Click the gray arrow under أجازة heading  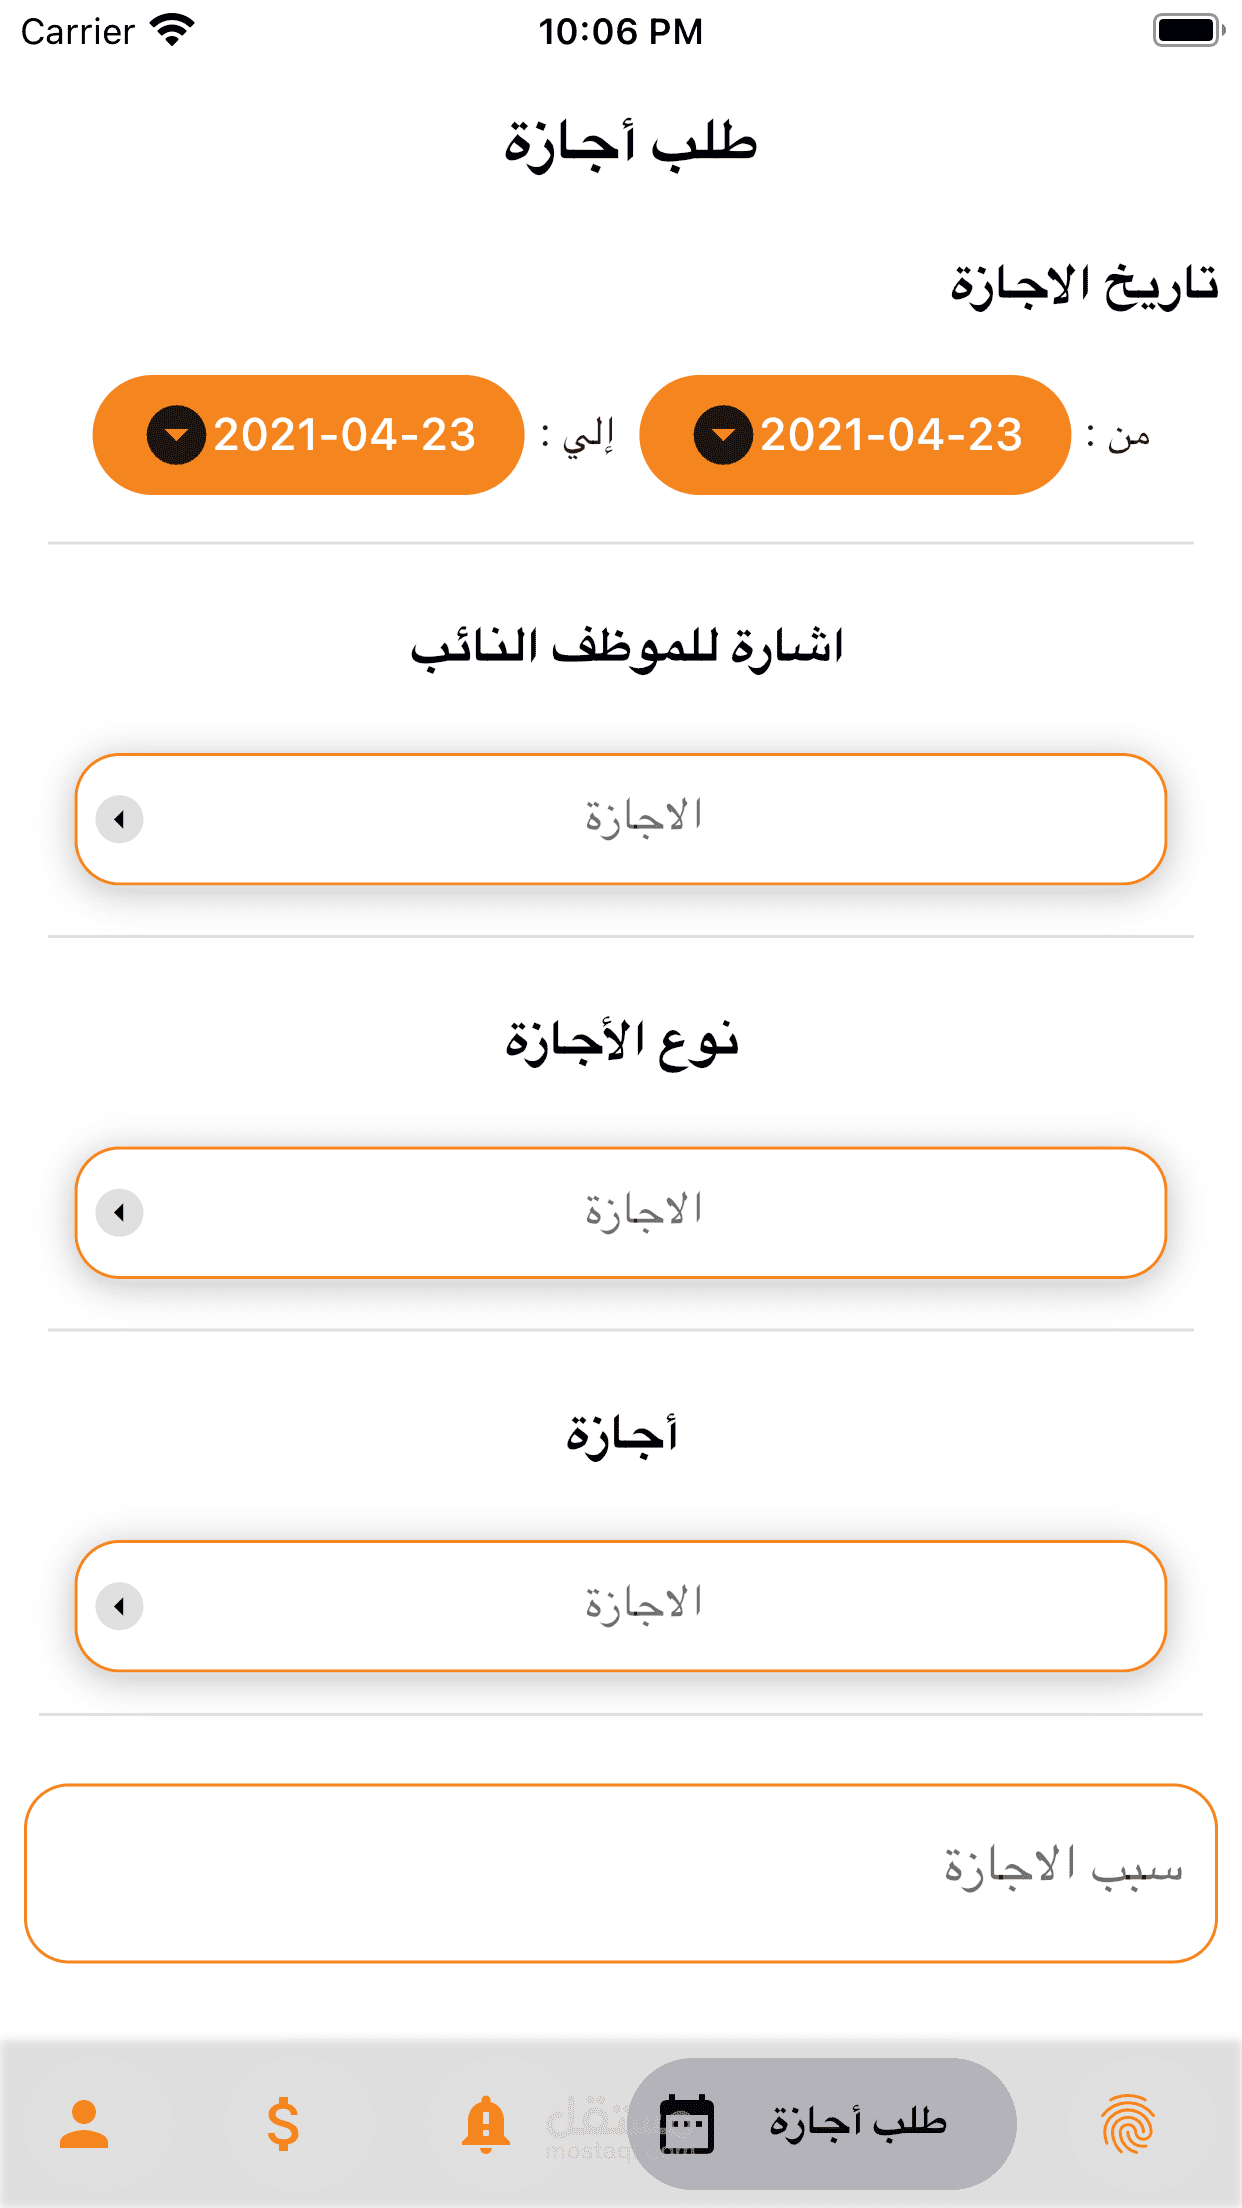tap(120, 1606)
